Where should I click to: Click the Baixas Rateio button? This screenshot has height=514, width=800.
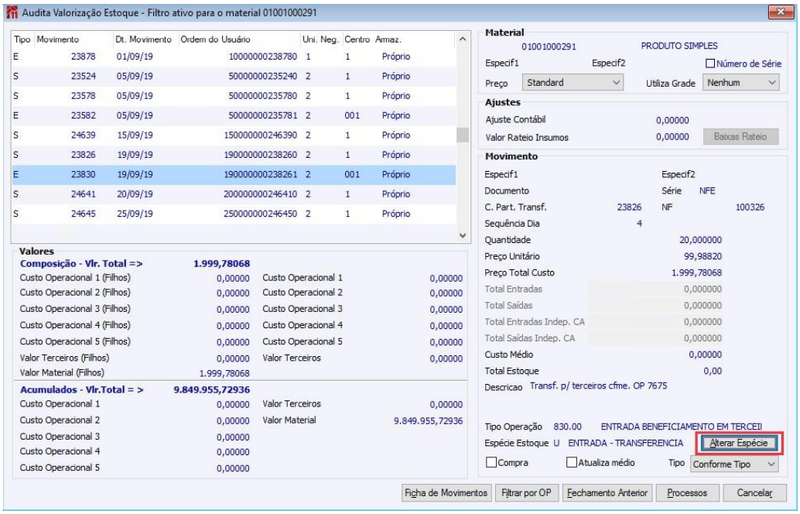point(741,137)
